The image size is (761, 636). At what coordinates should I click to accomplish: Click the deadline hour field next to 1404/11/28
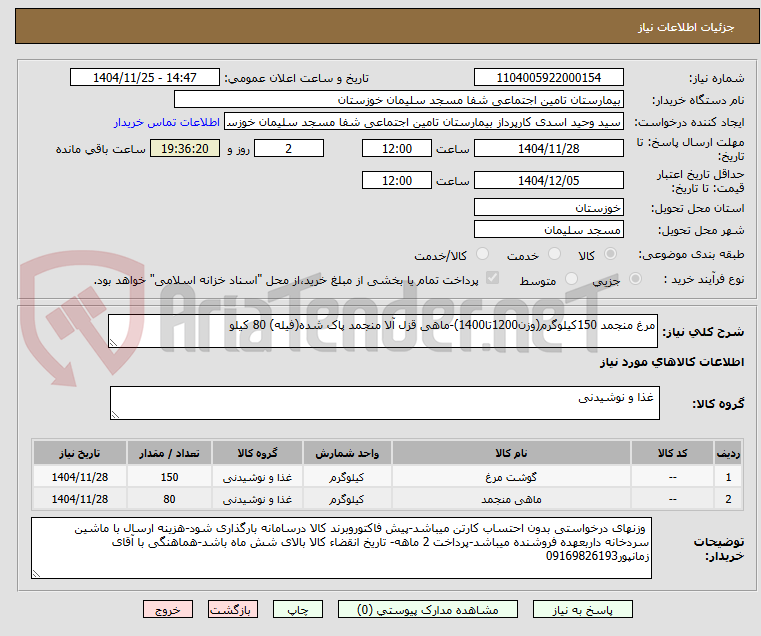397,149
